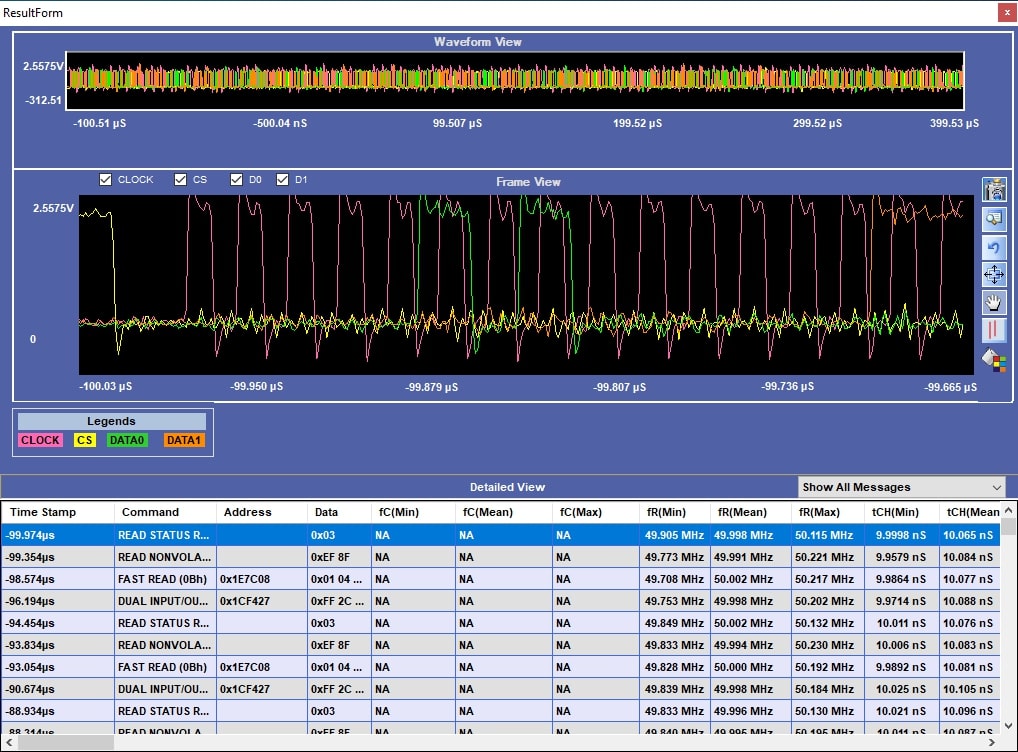Select the hand pan tool
This screenshot has width=1018, height=752.
tap(994, 303)
